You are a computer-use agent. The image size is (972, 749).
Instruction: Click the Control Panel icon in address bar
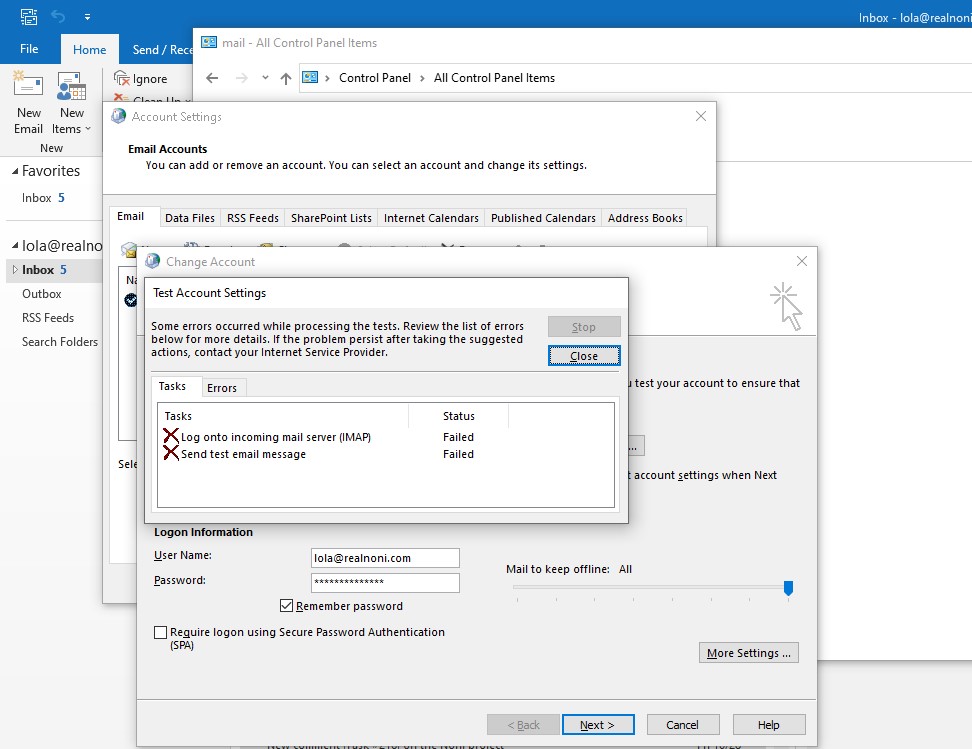(x=310, y=78)
